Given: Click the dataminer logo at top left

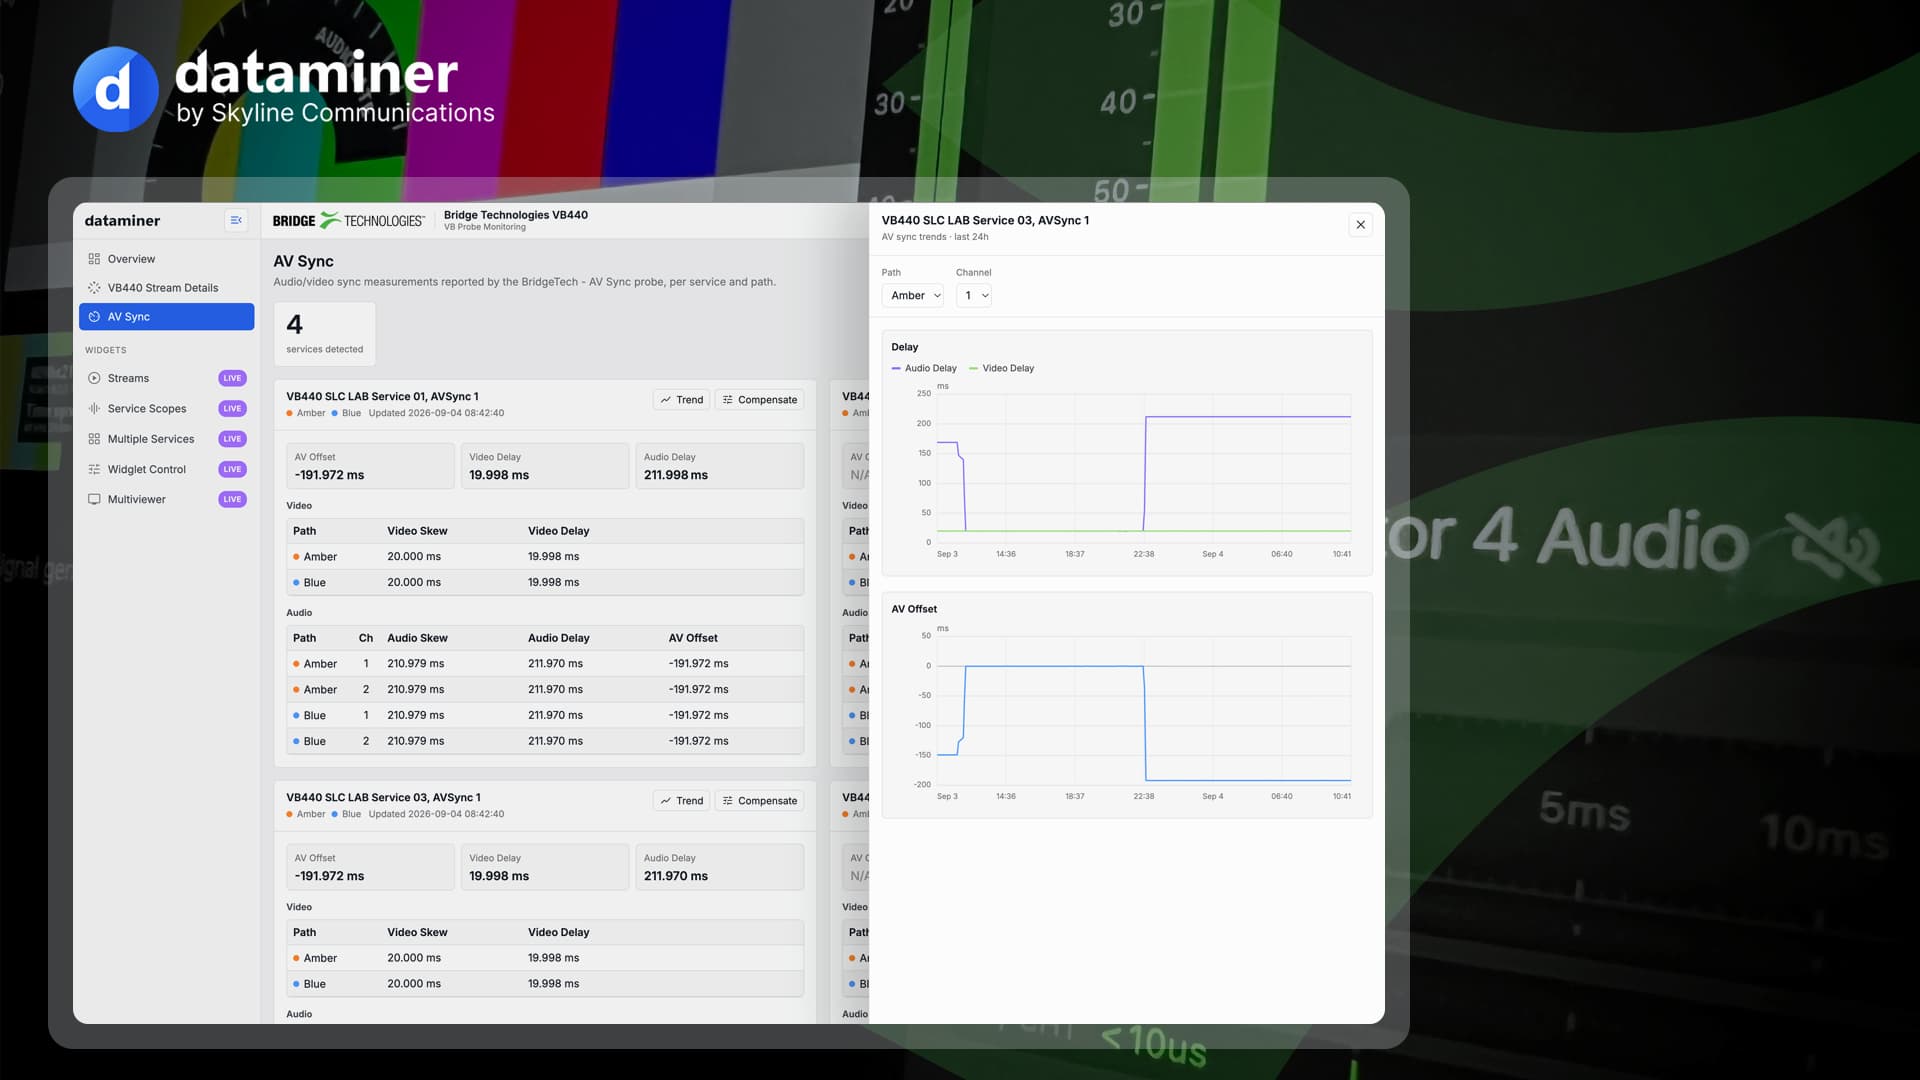Looking at the screenshot, I should 284,89.
